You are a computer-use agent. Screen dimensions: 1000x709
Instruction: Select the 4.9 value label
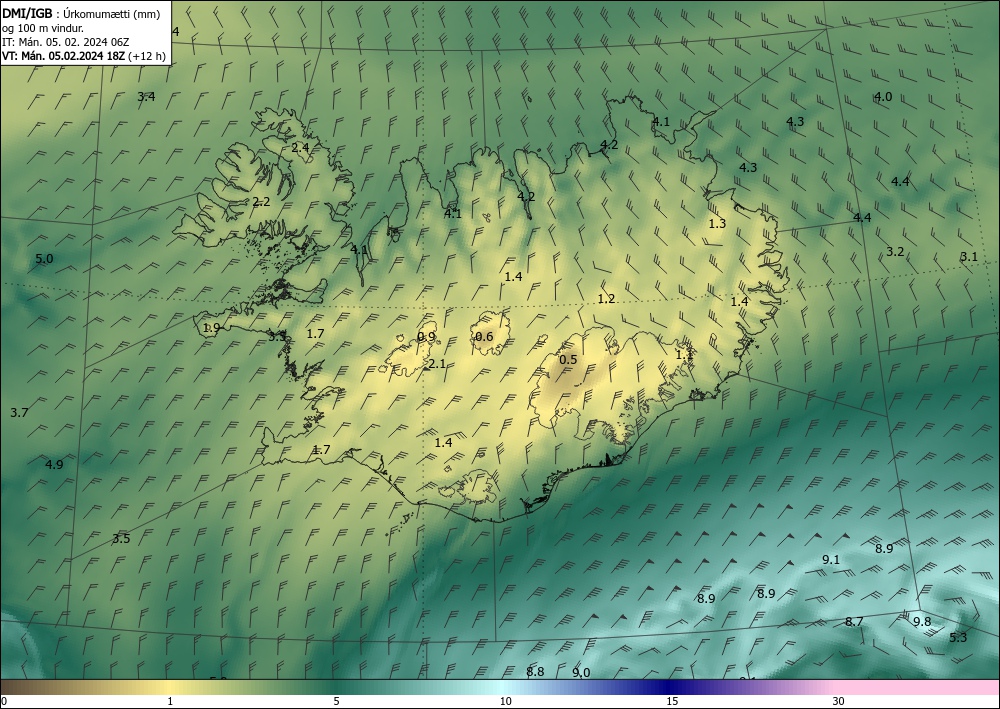(x=54, y=464)
